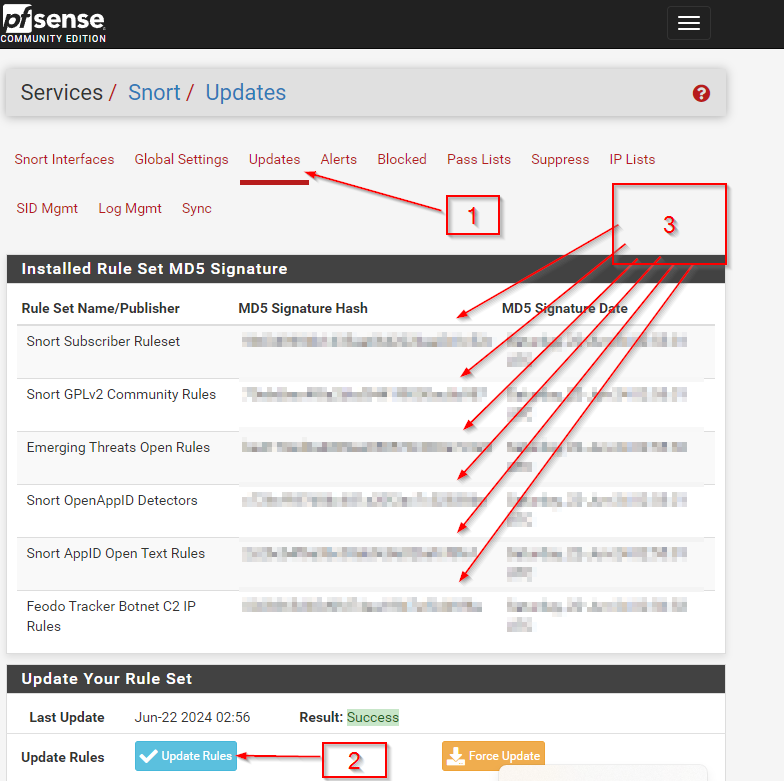Switch to the Log Mgmt tab
This screenshot has height=781, width=784.
click(x=129, y=208)
